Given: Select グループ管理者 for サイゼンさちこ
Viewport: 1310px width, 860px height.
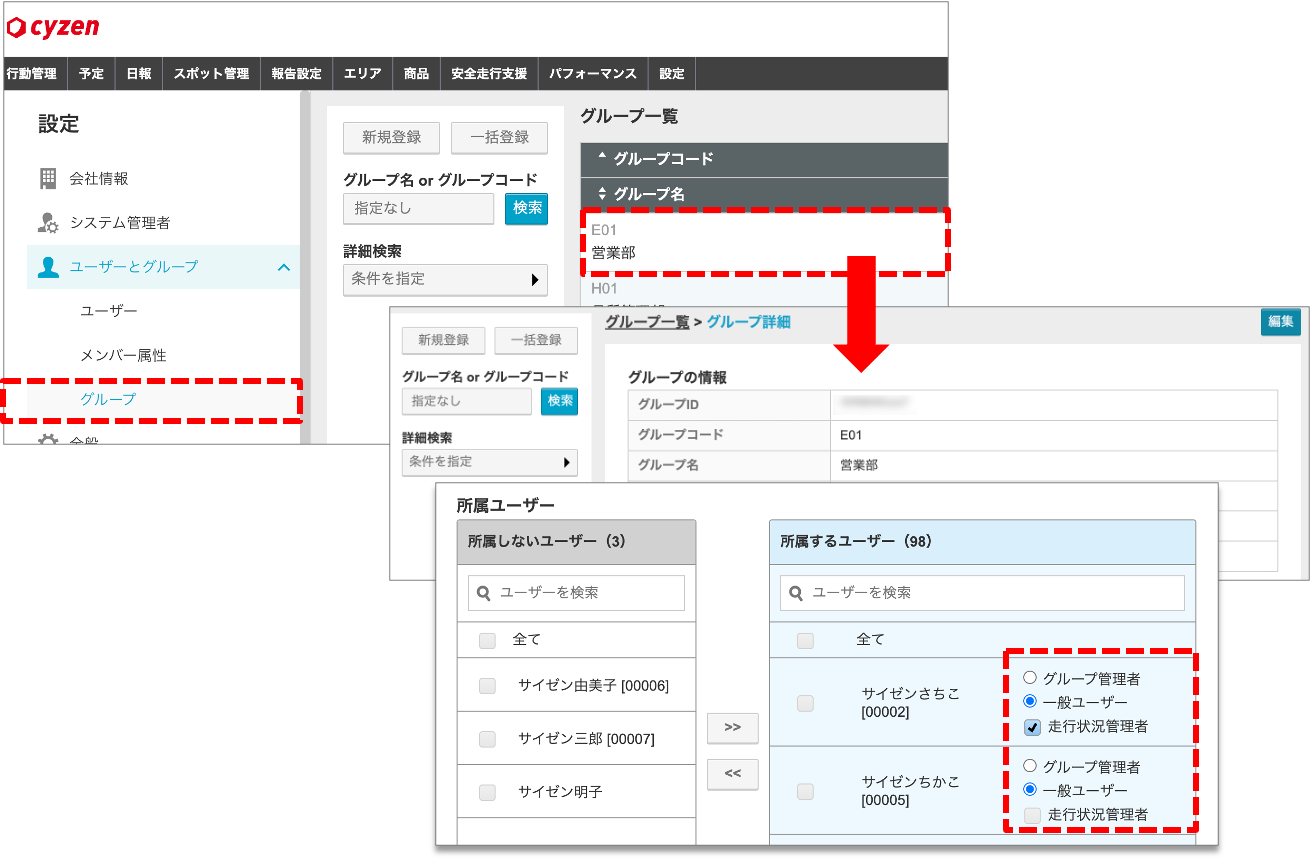Looking at the screenshot, I should click(x=1030, y=678).
